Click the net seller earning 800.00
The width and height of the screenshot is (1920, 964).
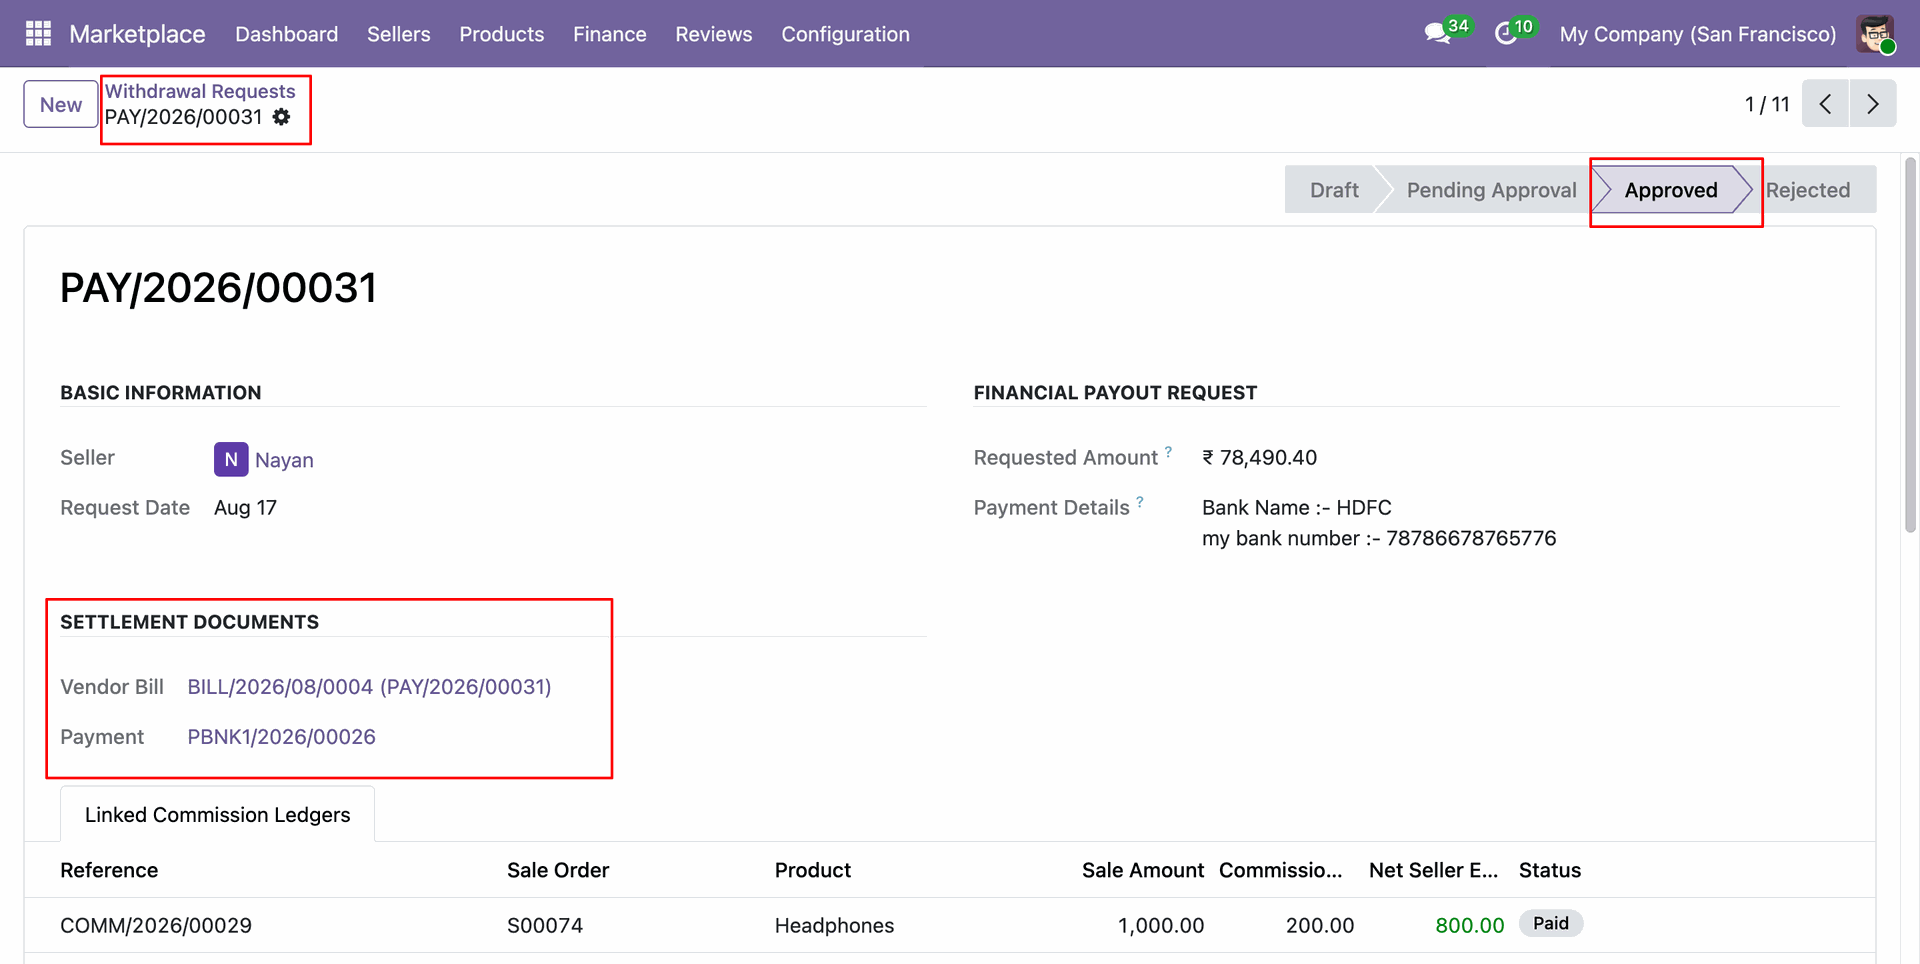click(1469, 926)
